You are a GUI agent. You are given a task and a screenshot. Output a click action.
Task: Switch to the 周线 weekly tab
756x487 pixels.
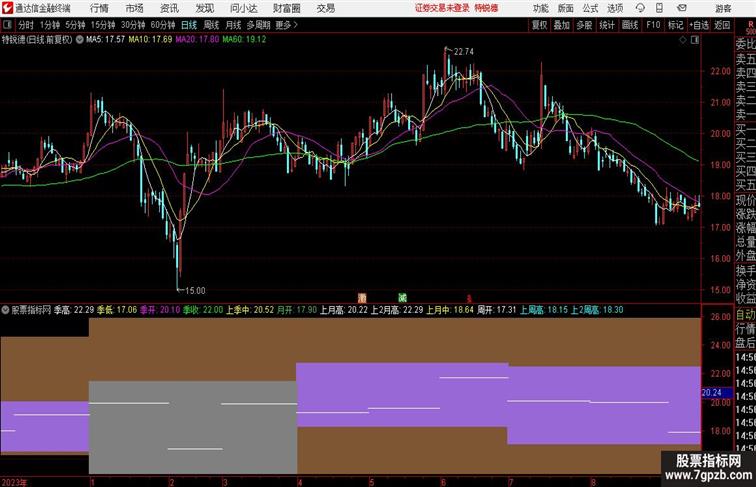coord(211,25)
